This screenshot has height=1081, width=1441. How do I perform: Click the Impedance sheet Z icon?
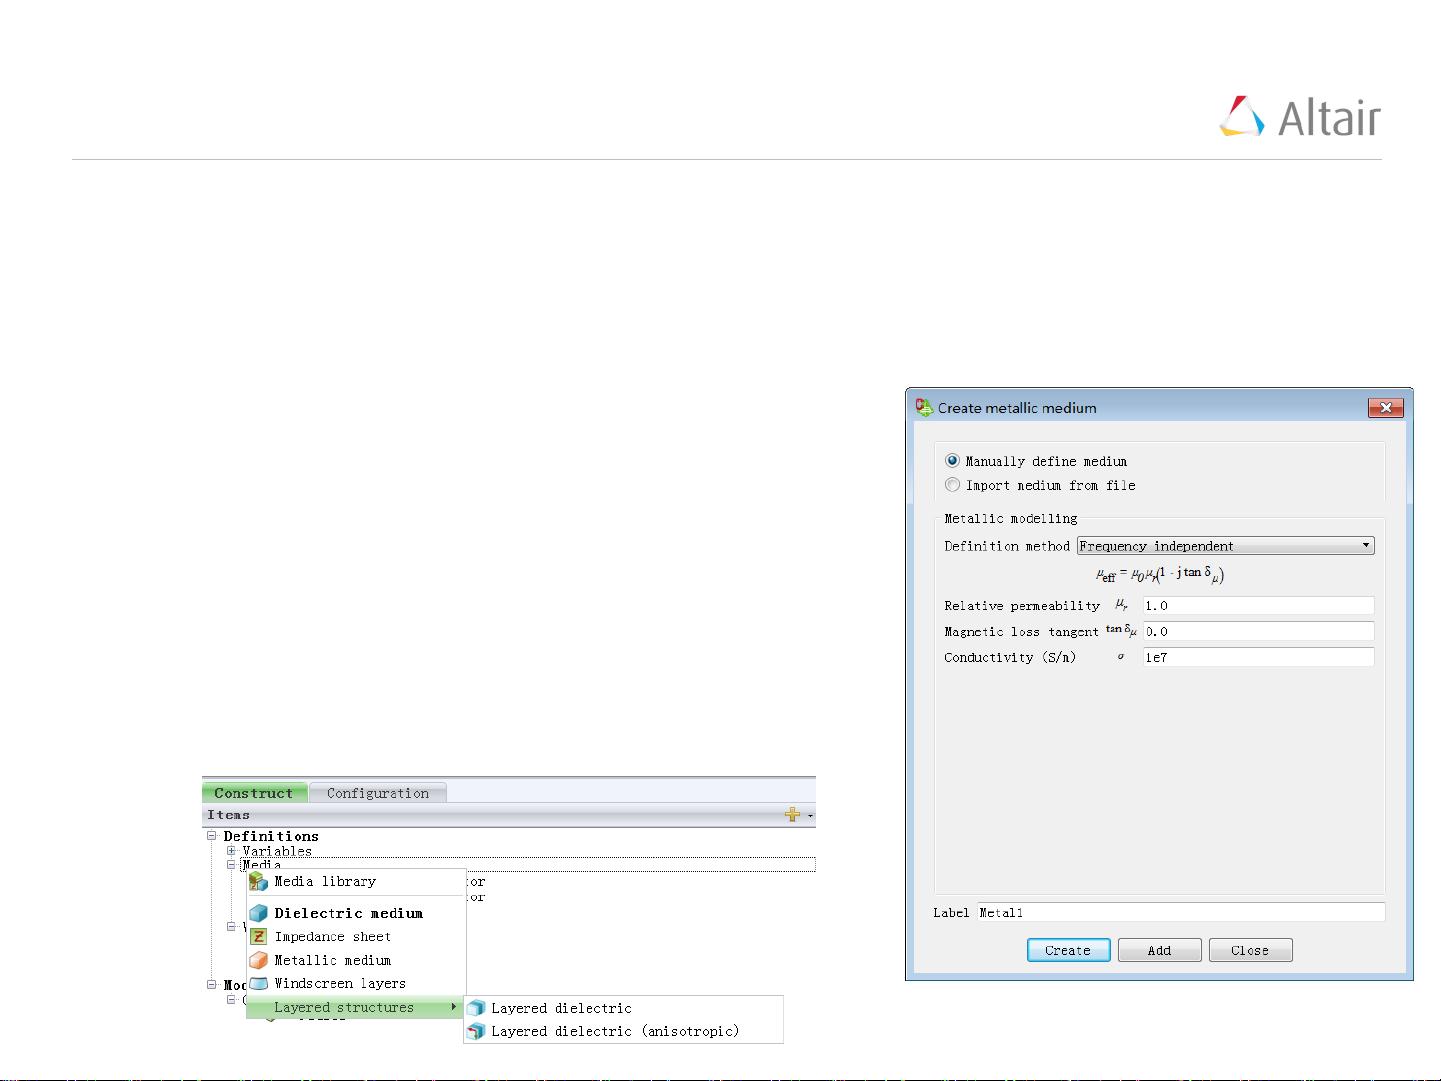pos(258,937)
